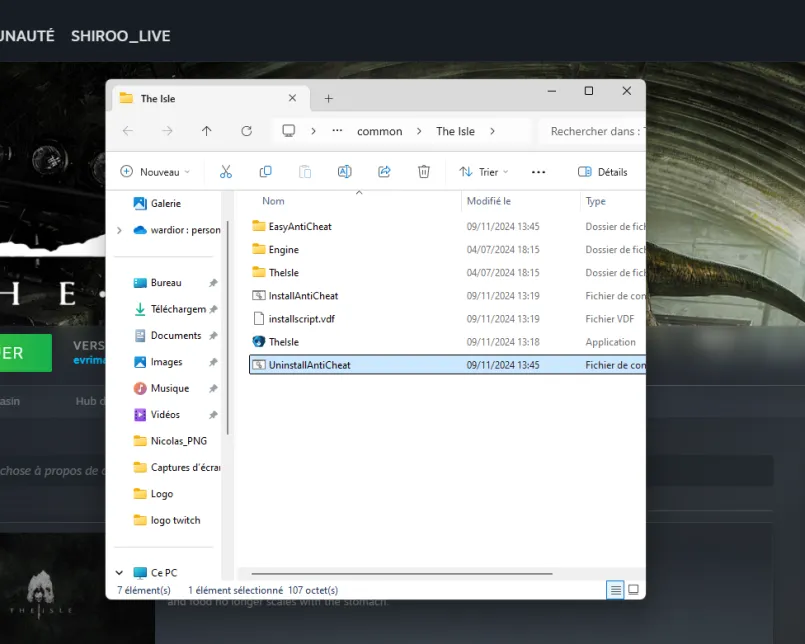Screen dimensions: 805x644
Task: Click the Share icon in toolbar
Action: 384,172
